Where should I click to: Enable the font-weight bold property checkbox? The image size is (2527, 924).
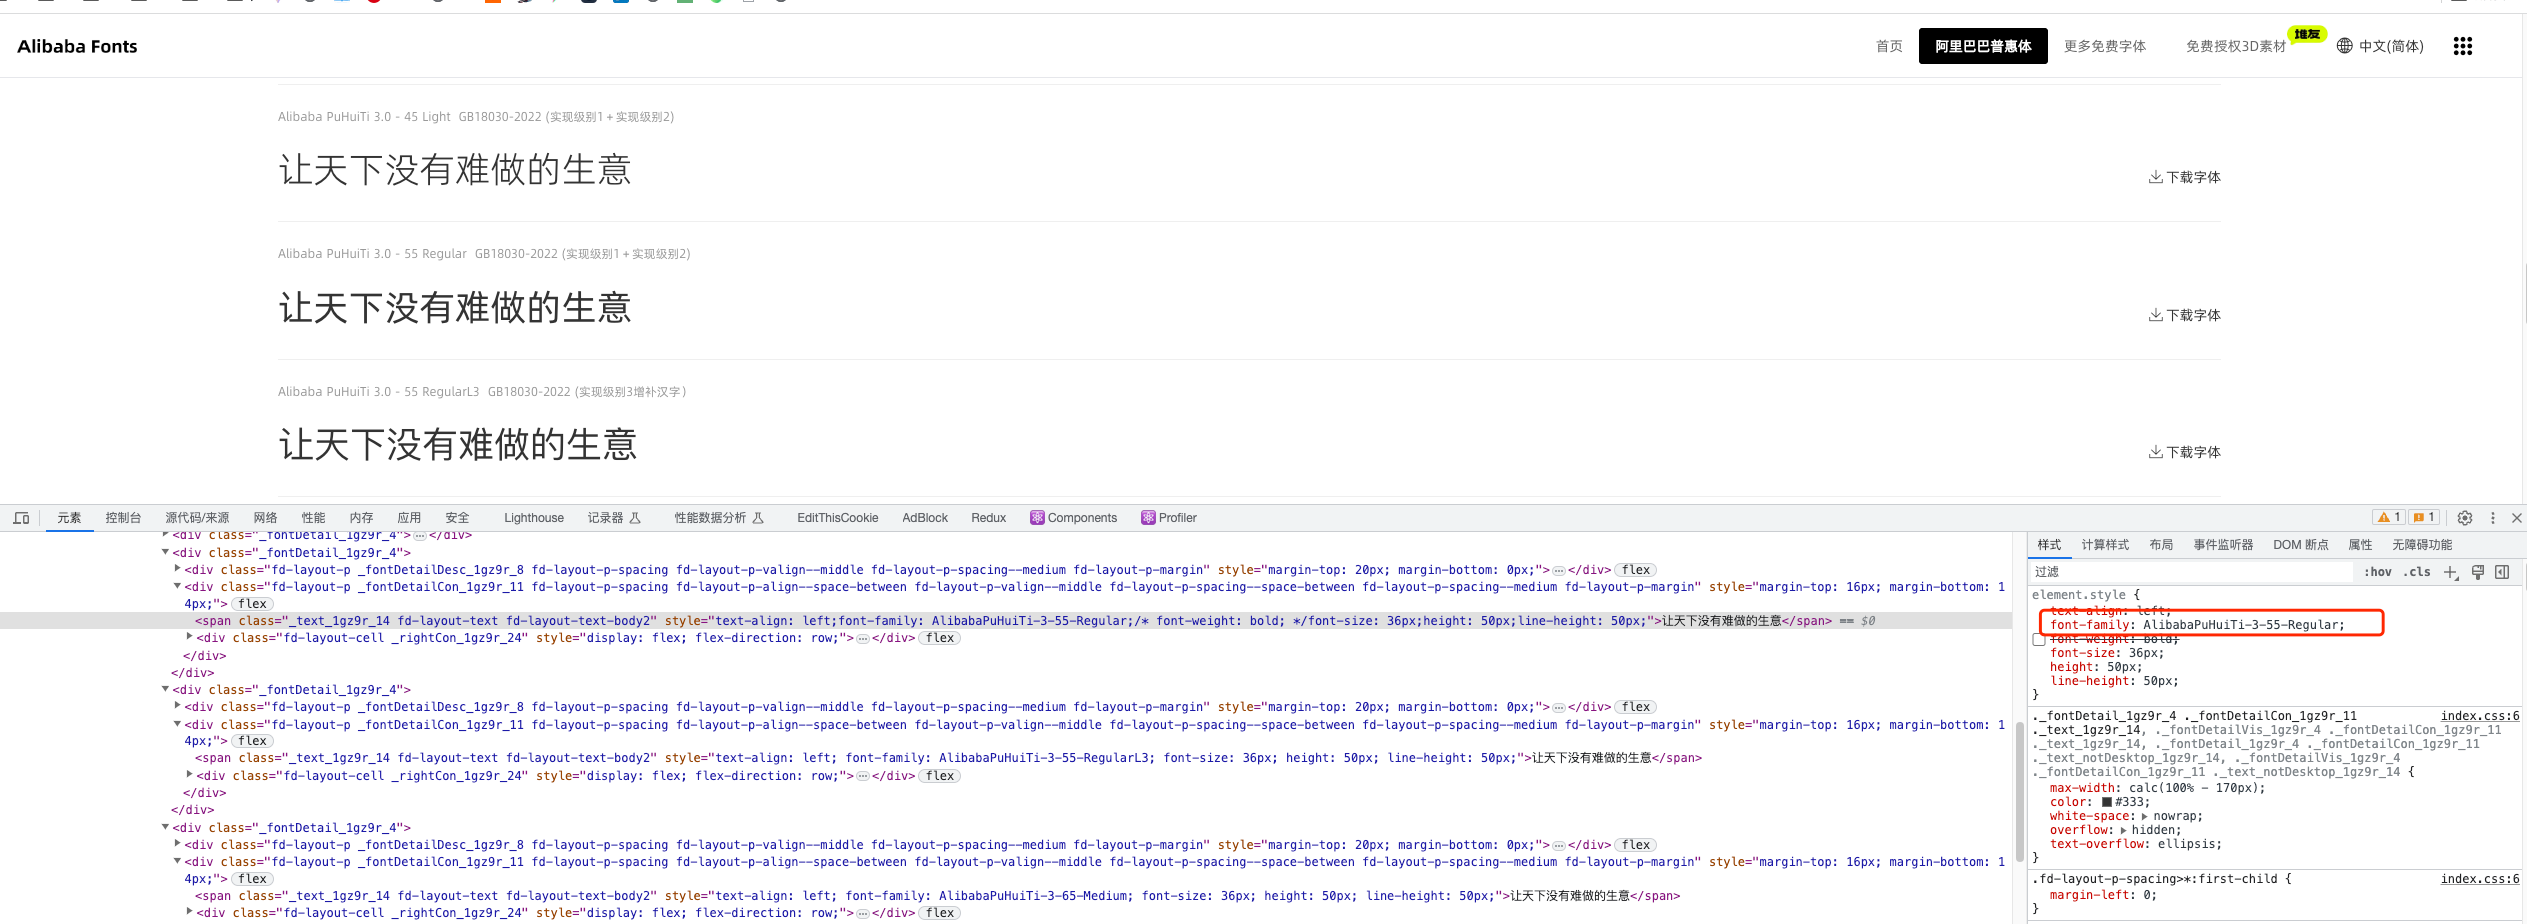pos(2039,640)
